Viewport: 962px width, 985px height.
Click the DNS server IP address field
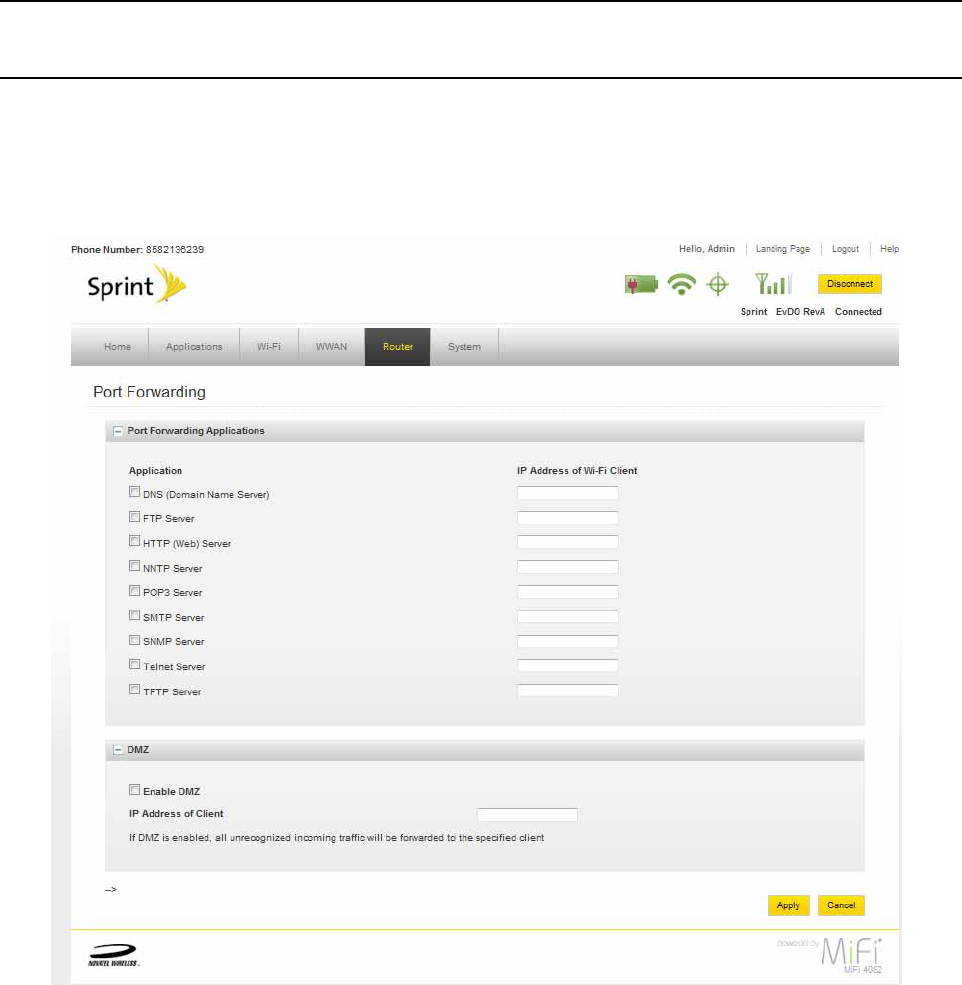coord(567,493)
